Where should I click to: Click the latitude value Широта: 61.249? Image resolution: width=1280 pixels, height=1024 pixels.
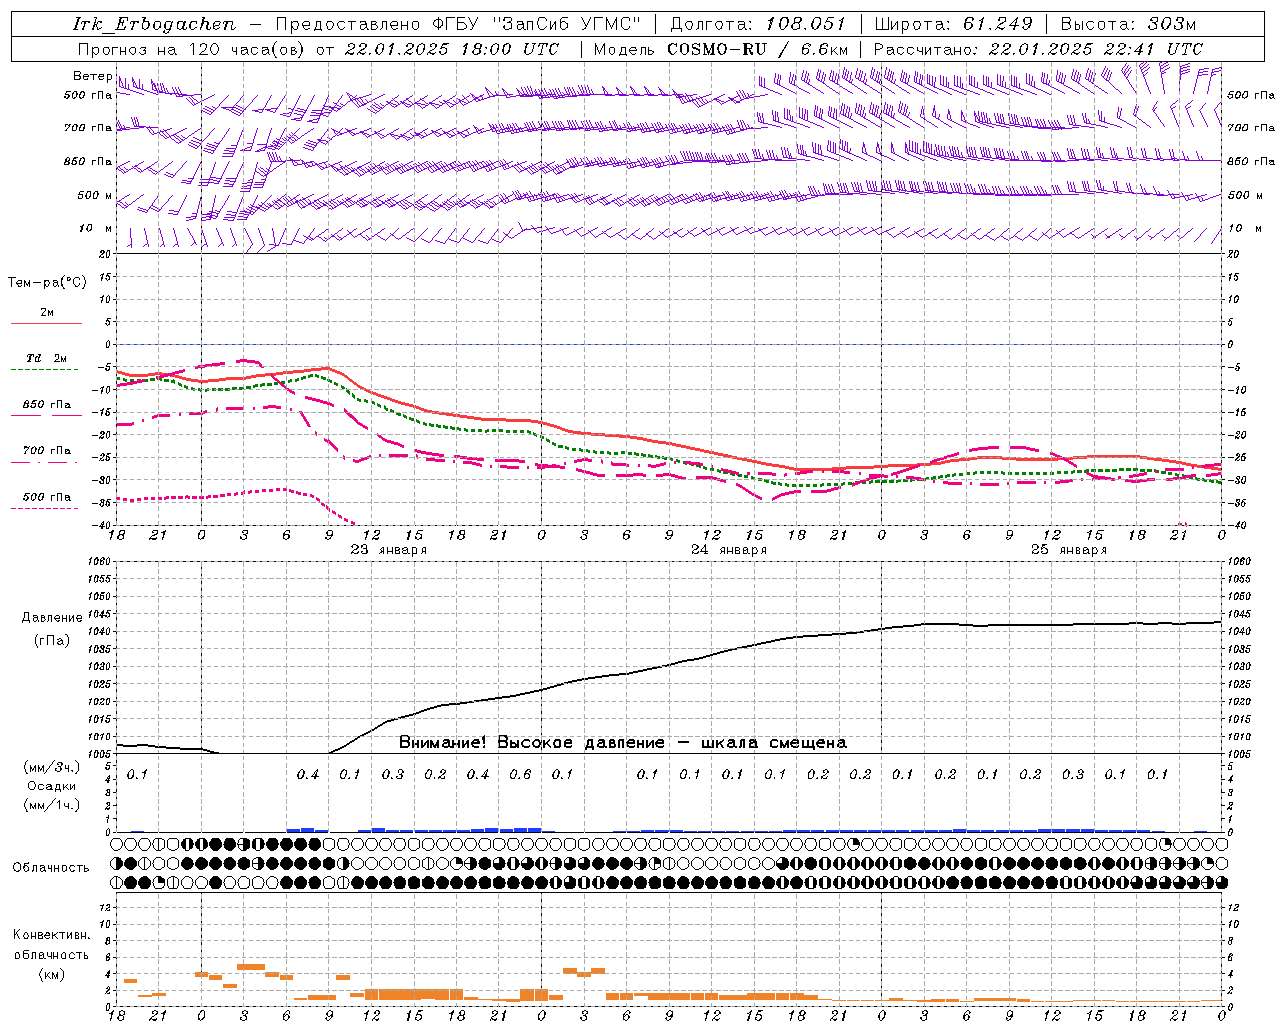tap(953, 24)
